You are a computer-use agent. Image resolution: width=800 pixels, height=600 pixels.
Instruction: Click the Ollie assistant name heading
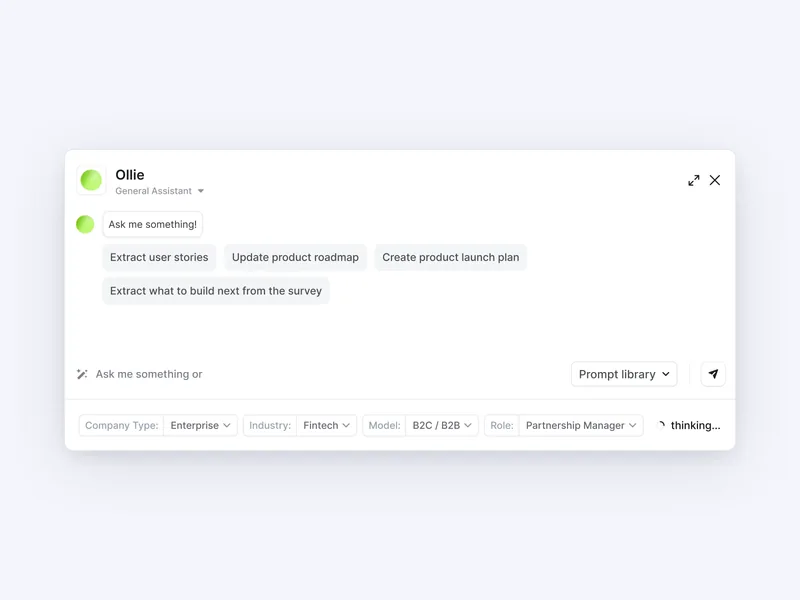pos(130,174)
